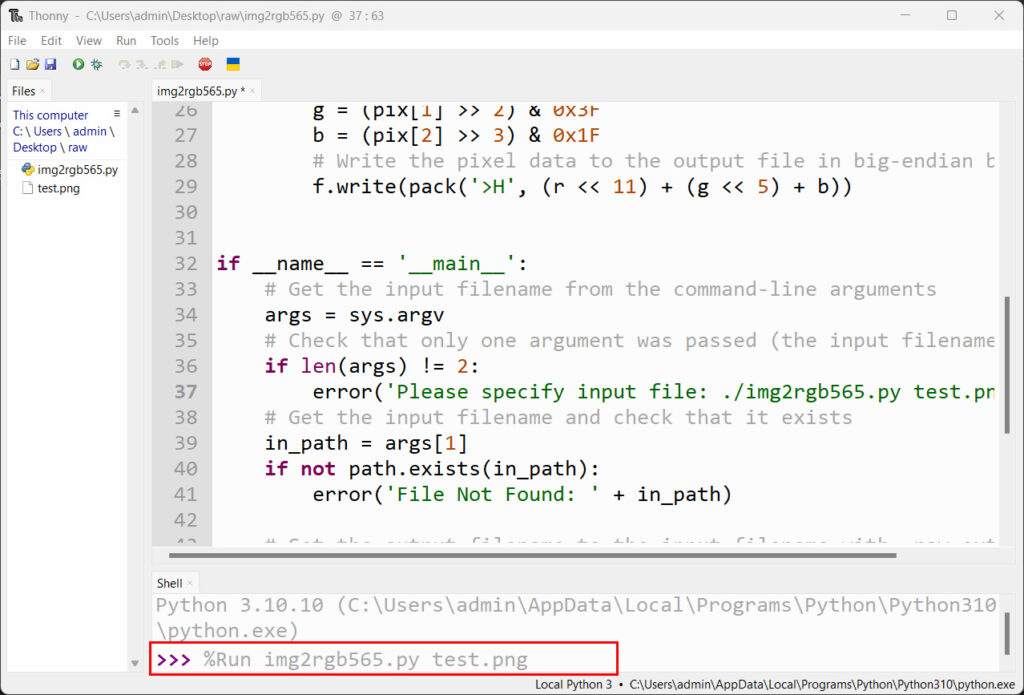This screenshot has width=1024, height=695.
Task: Close the img2rgb565.py editor tab
Action: click(254, 91)
